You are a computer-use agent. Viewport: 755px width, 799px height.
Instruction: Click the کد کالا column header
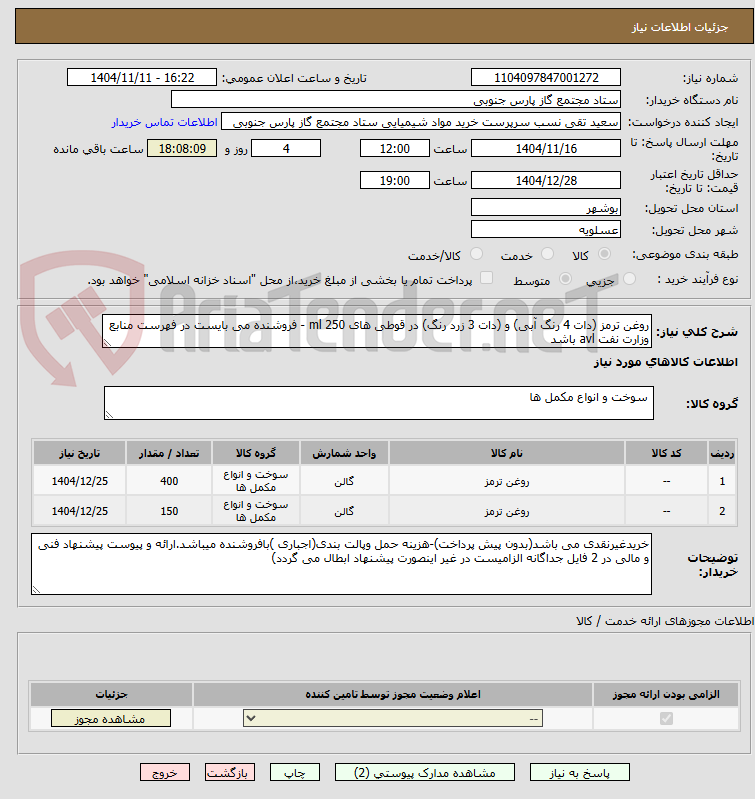(666, 453)
